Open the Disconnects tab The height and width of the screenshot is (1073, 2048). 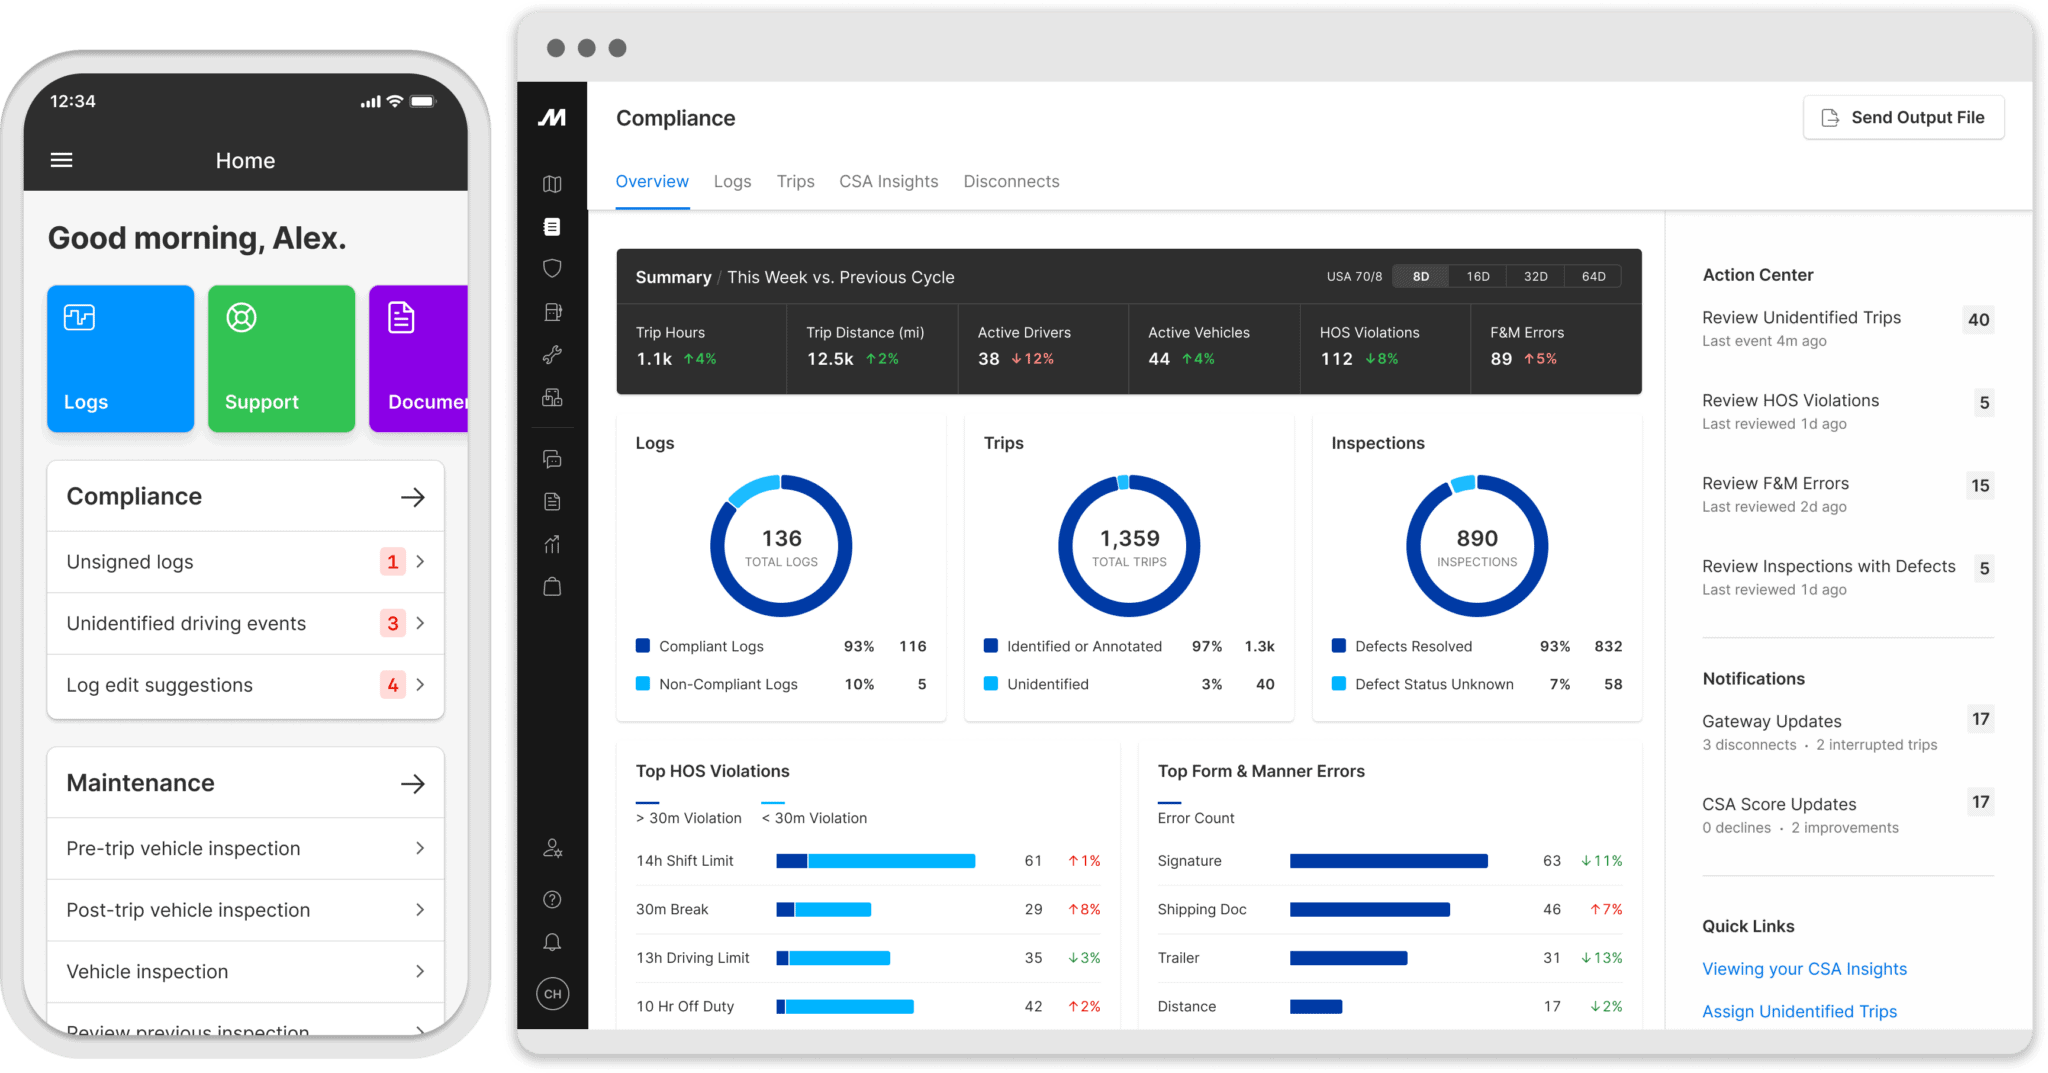pyautogui.click(x=1011, y=181)
